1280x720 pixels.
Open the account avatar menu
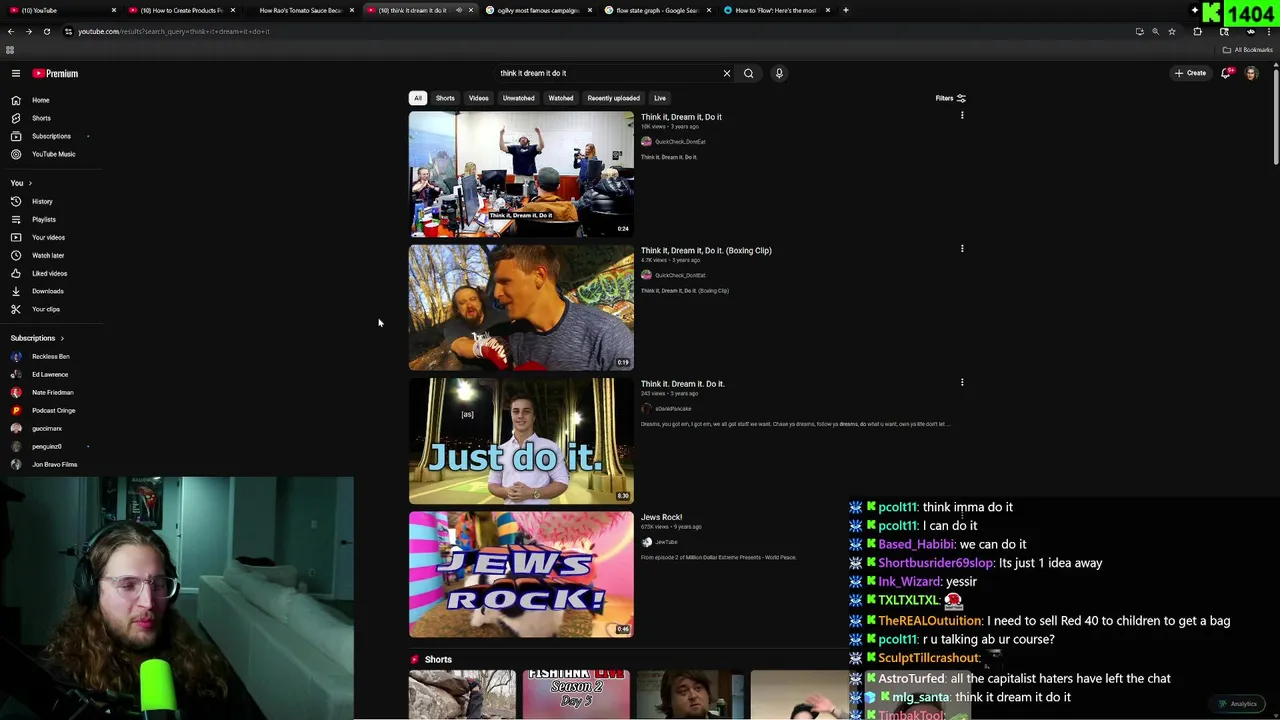pos(1251,73)
